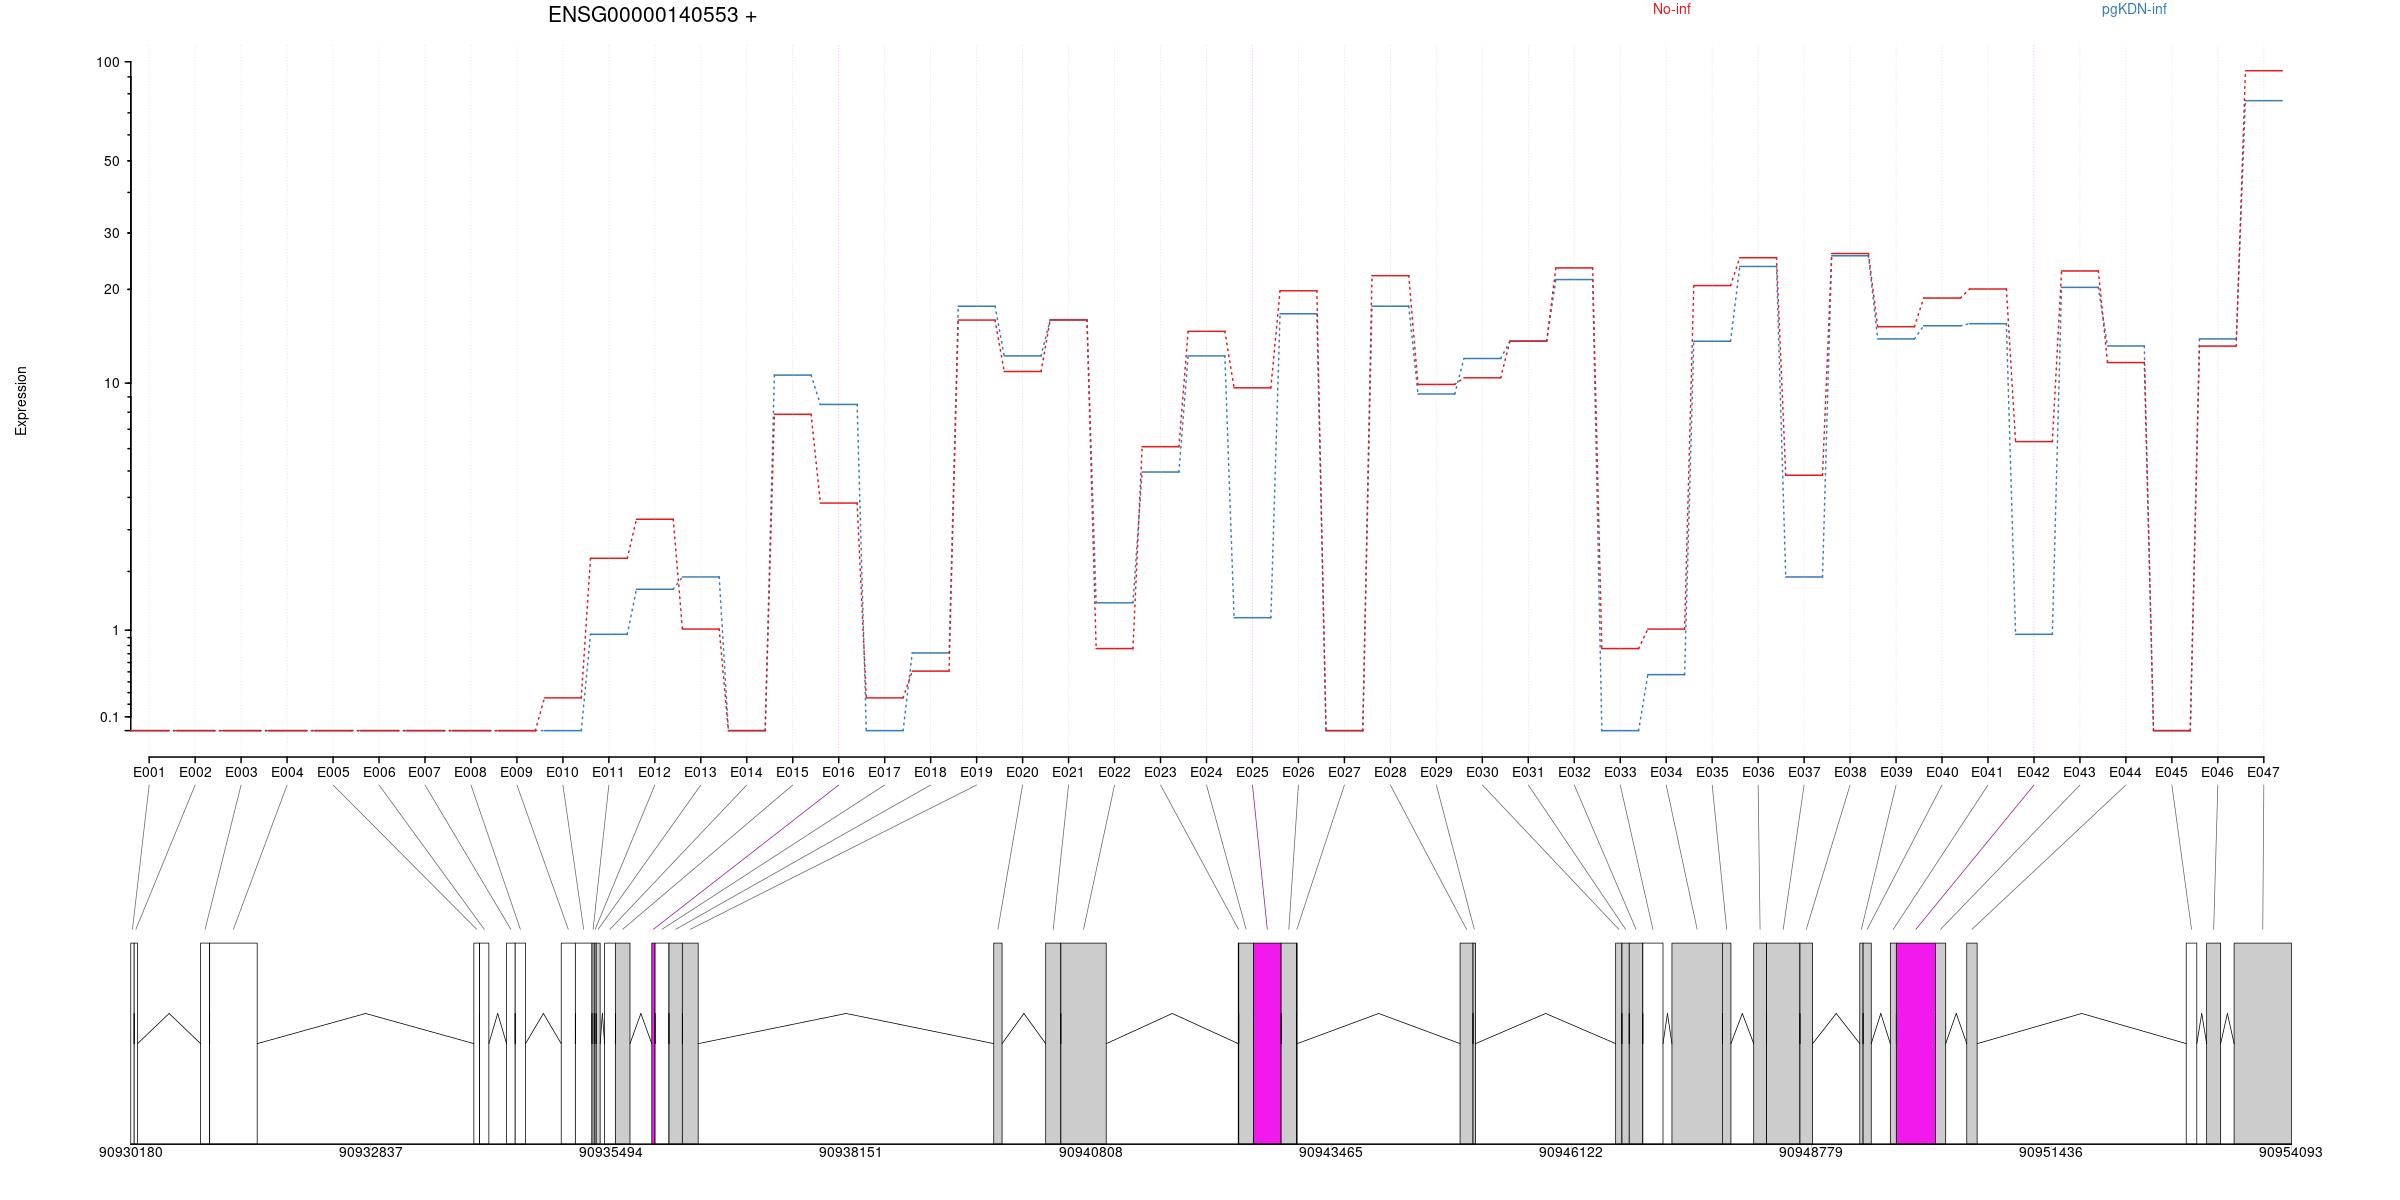Select the ENSG00000140553 + gene title
Viewport: 2400px width, 1200px height.
(x=652, y=15)
